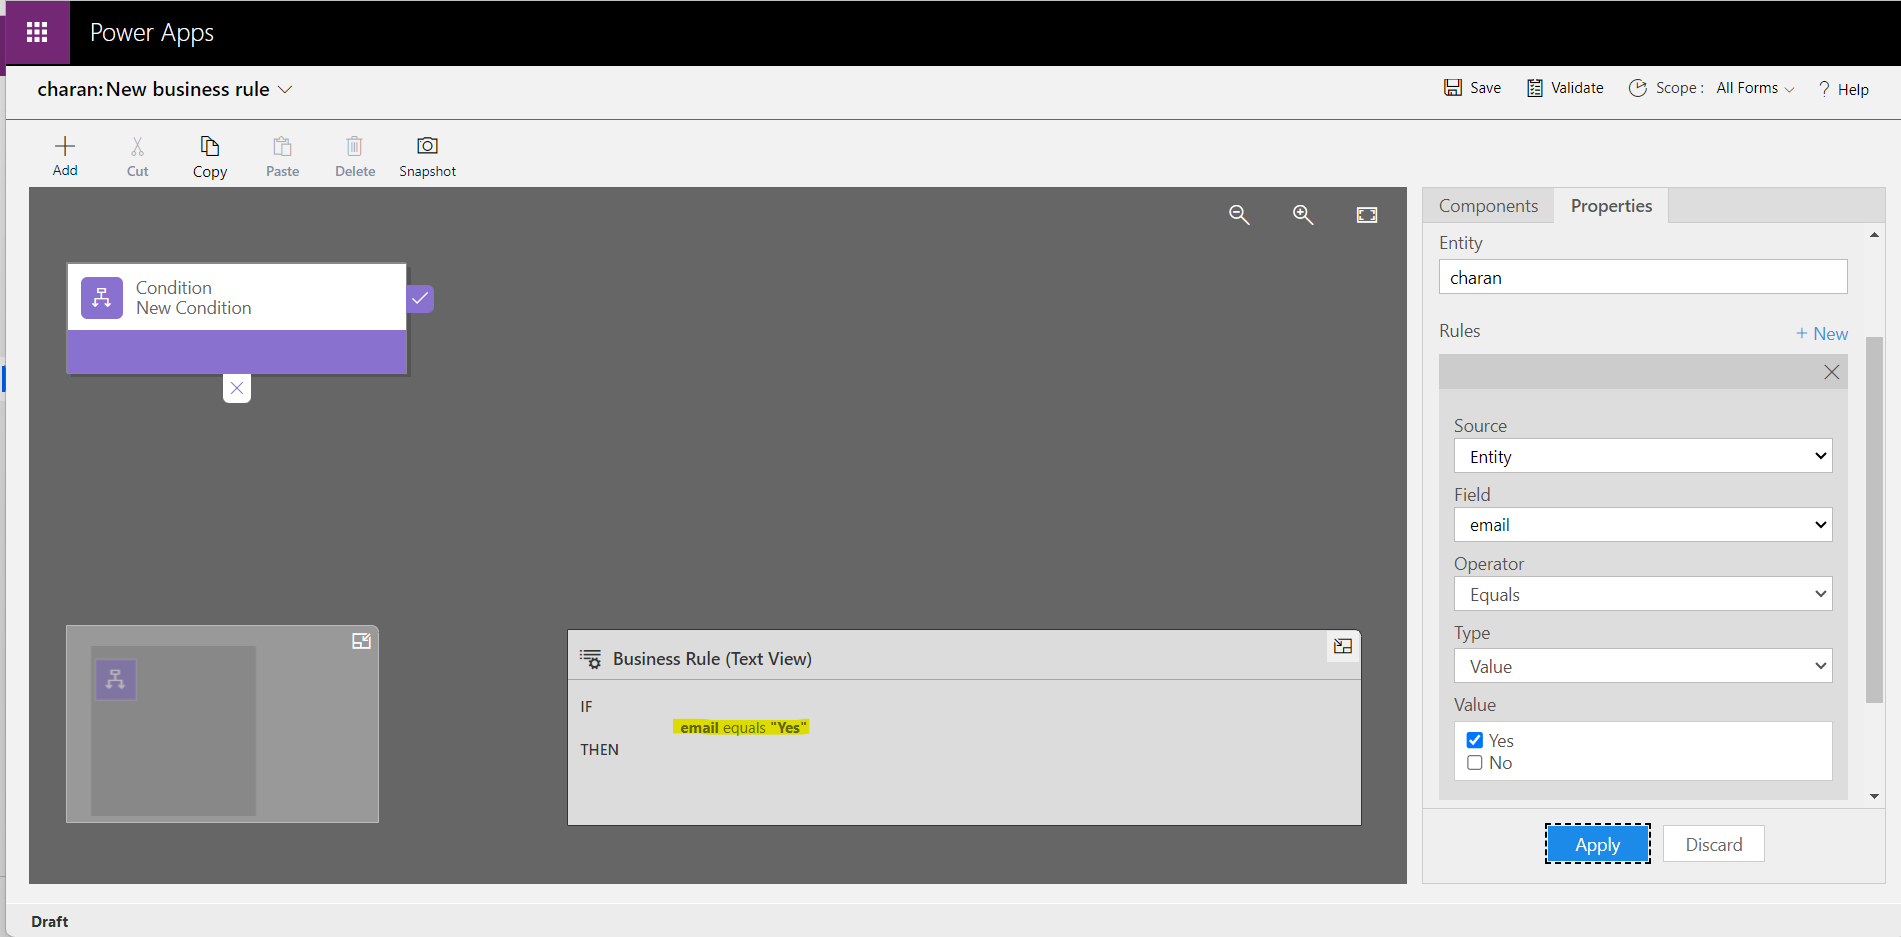1901x937 pixels.
Task: Click the Discard button
Action: (1713, 844)
